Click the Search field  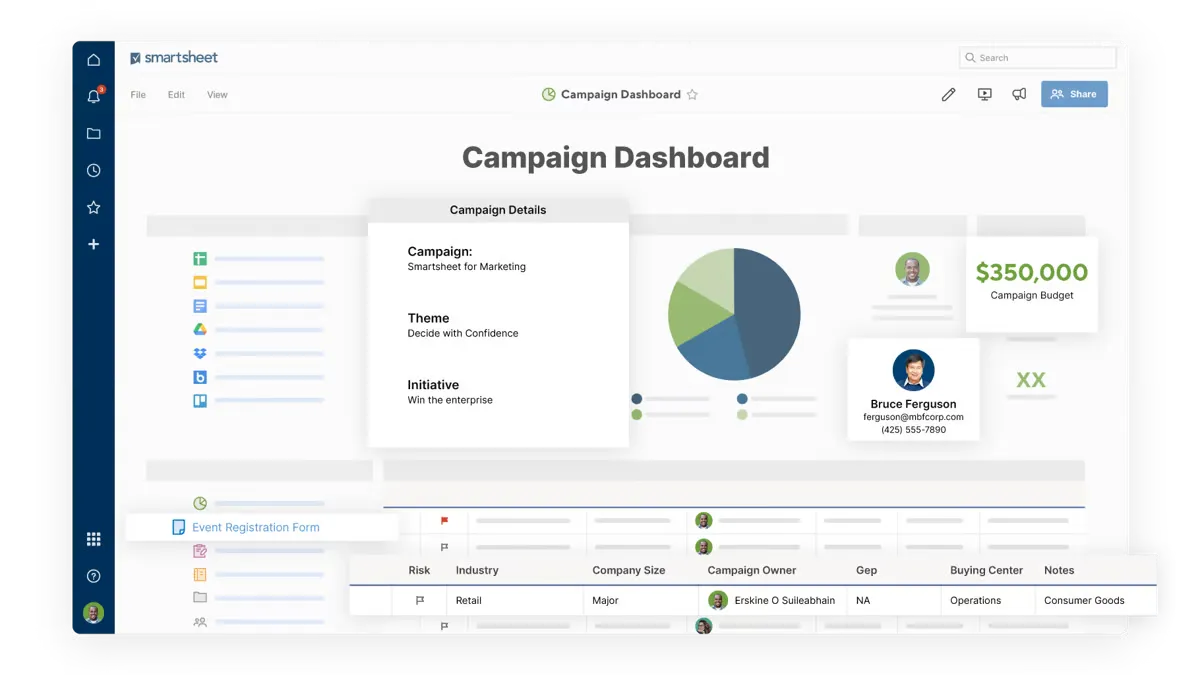(x=1038, y=58)
